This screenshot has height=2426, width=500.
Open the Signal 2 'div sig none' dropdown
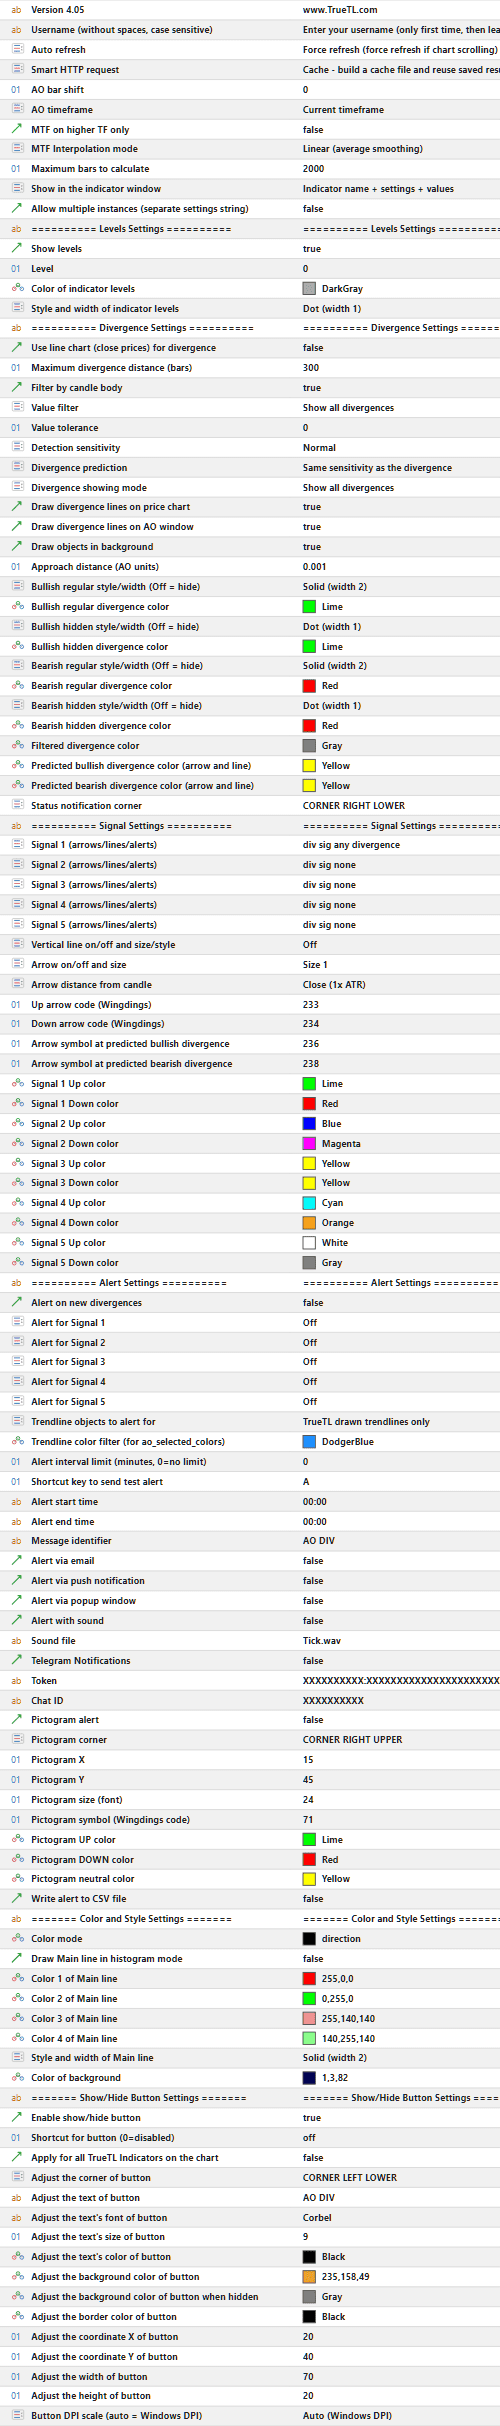(329, 865)
